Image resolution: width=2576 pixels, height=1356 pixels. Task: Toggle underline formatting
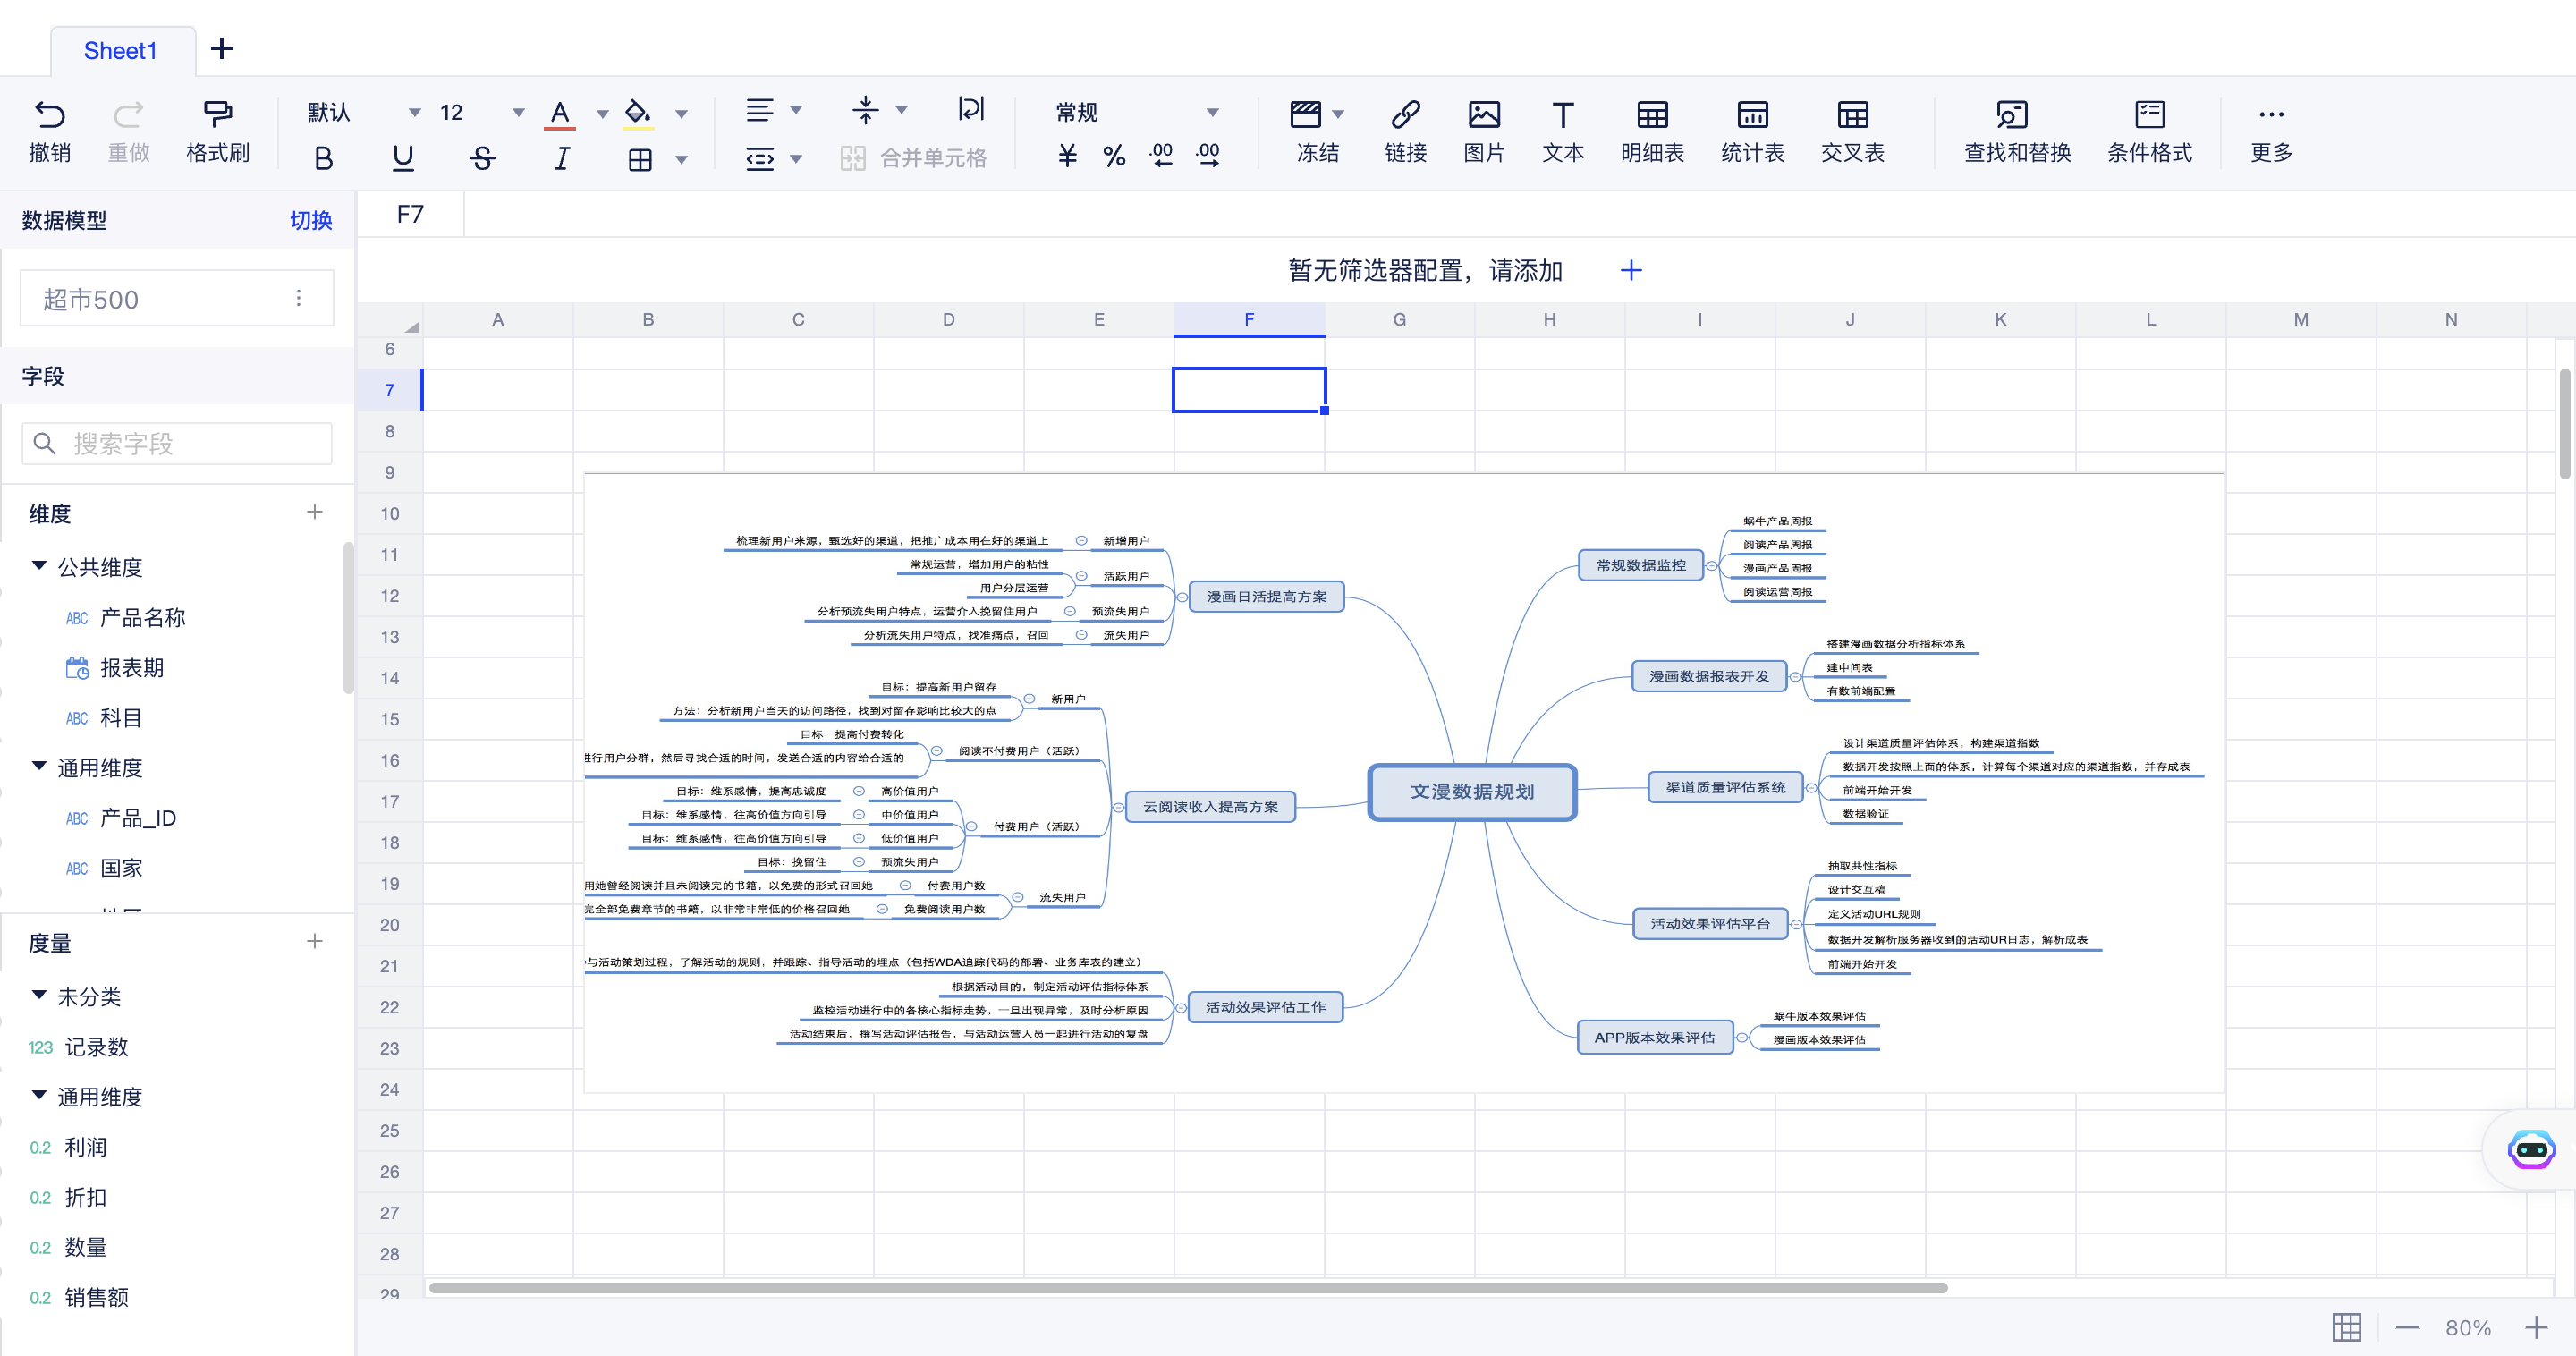point(402,158)
